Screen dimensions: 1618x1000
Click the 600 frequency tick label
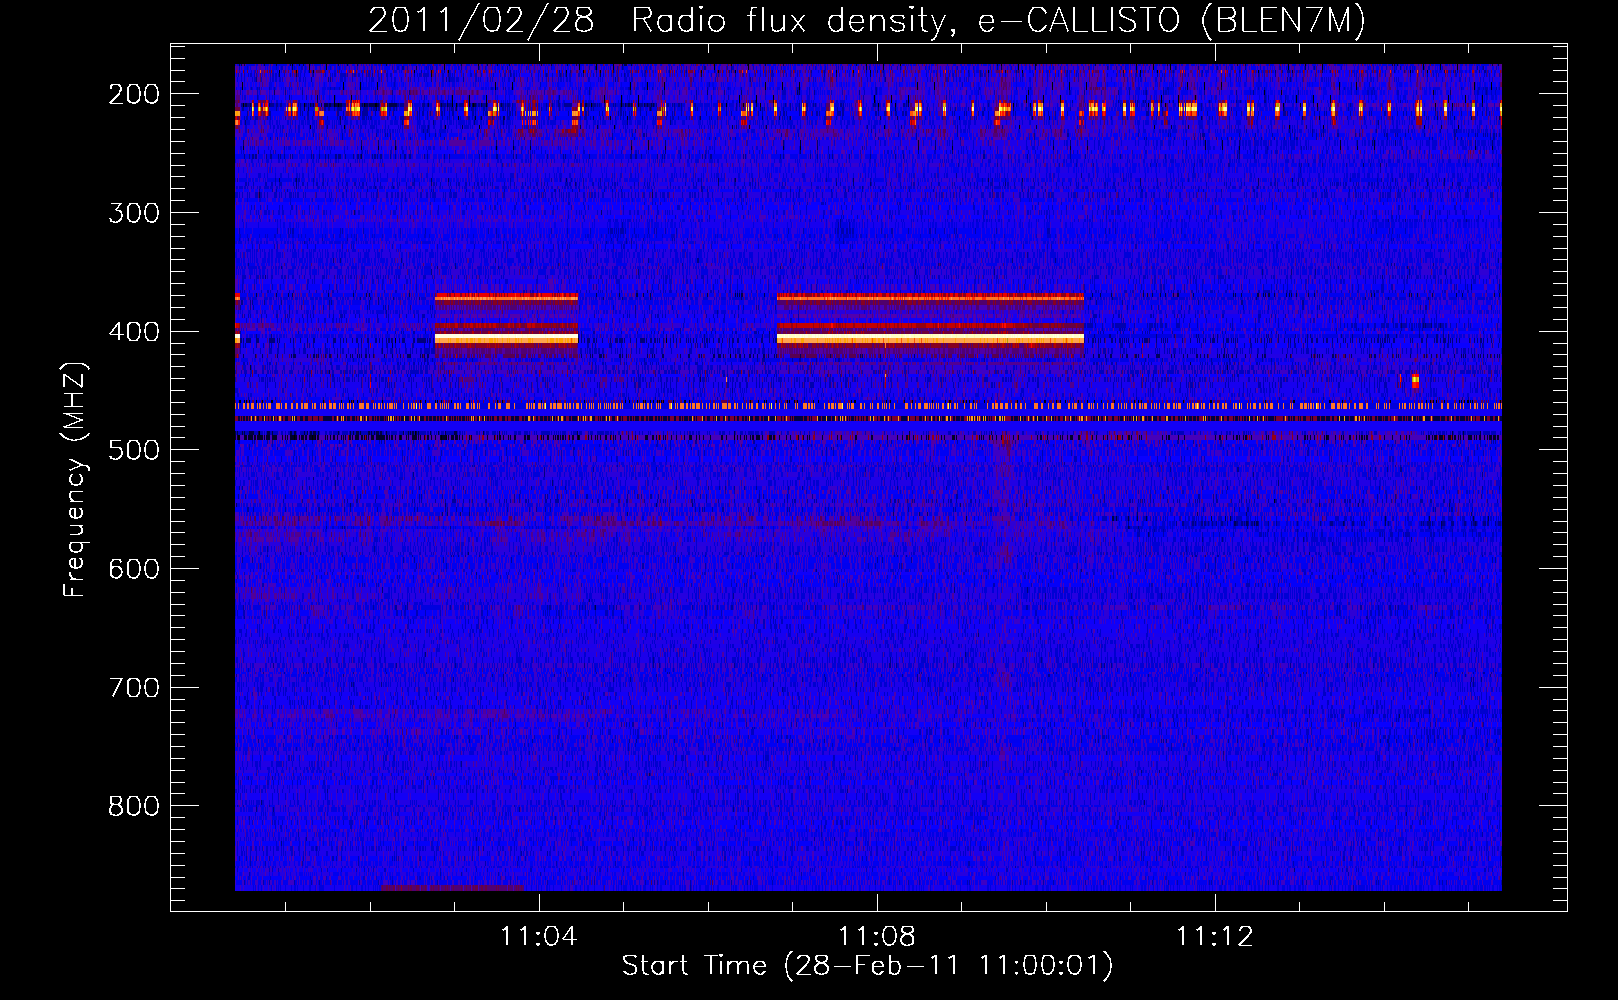(x=134, y=569)
